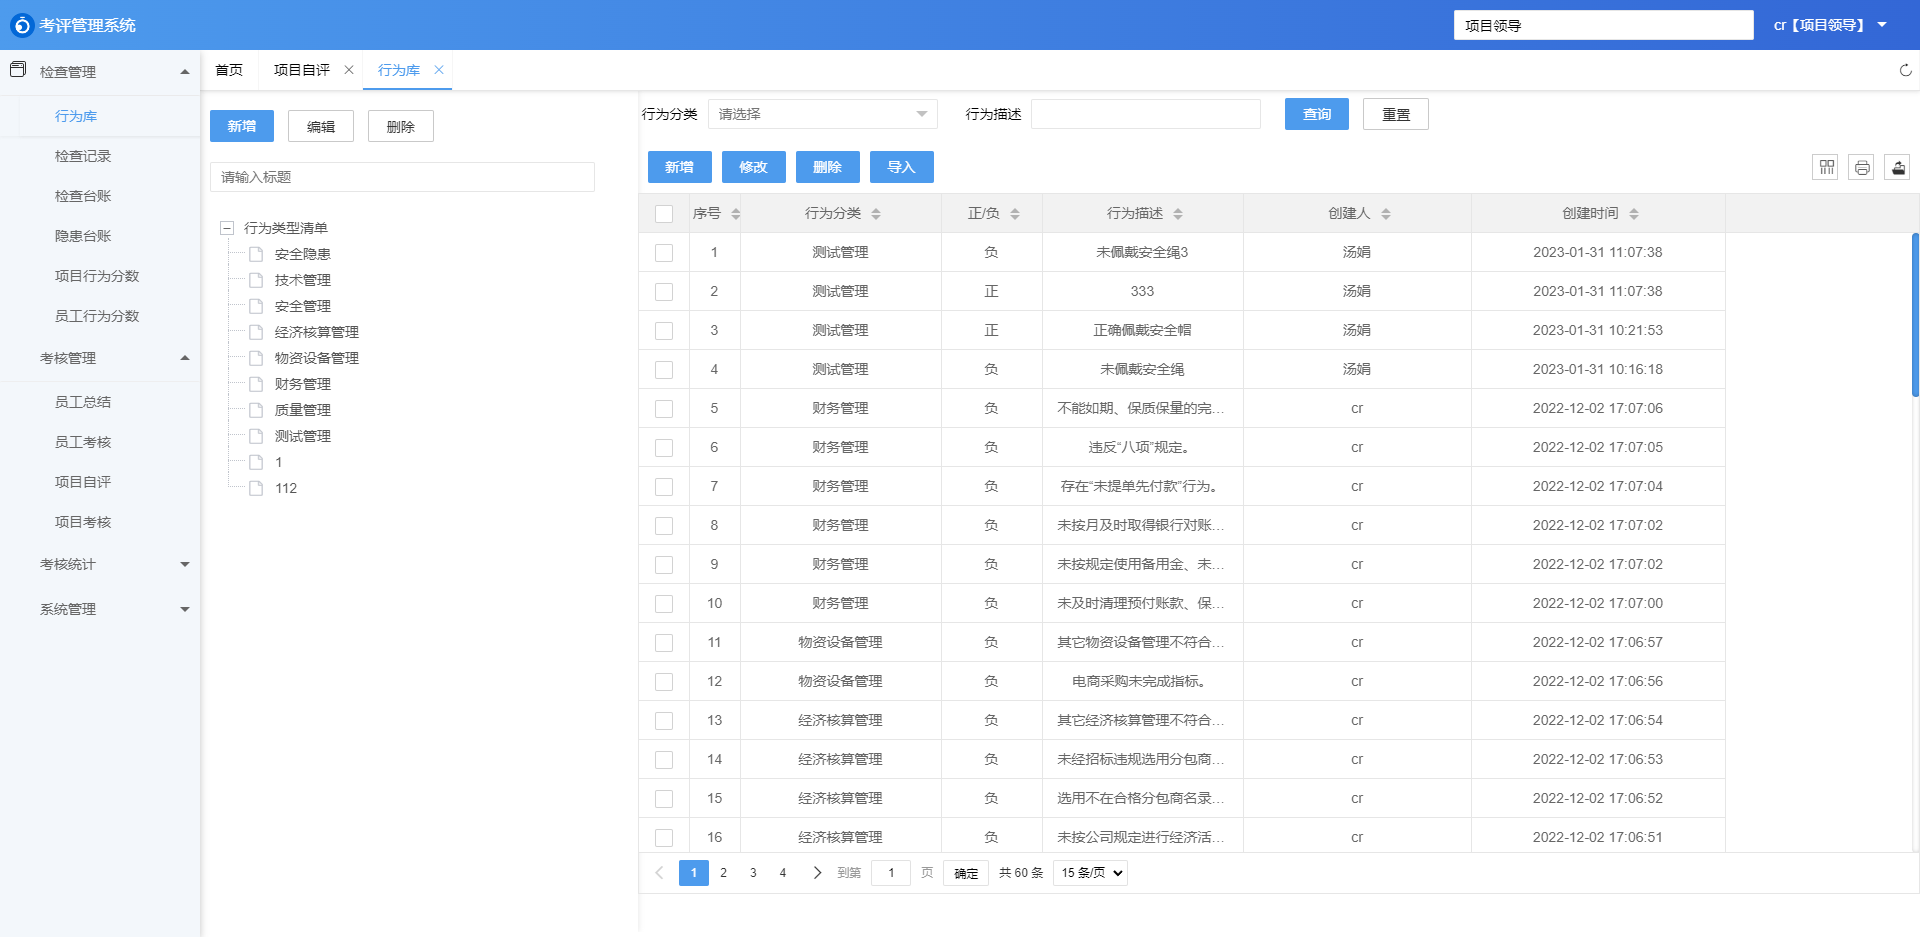1920x937 pixels.
Task: Check the row 2 checkbox for 333
Action: pyautogui.click(x=664, y=292)
